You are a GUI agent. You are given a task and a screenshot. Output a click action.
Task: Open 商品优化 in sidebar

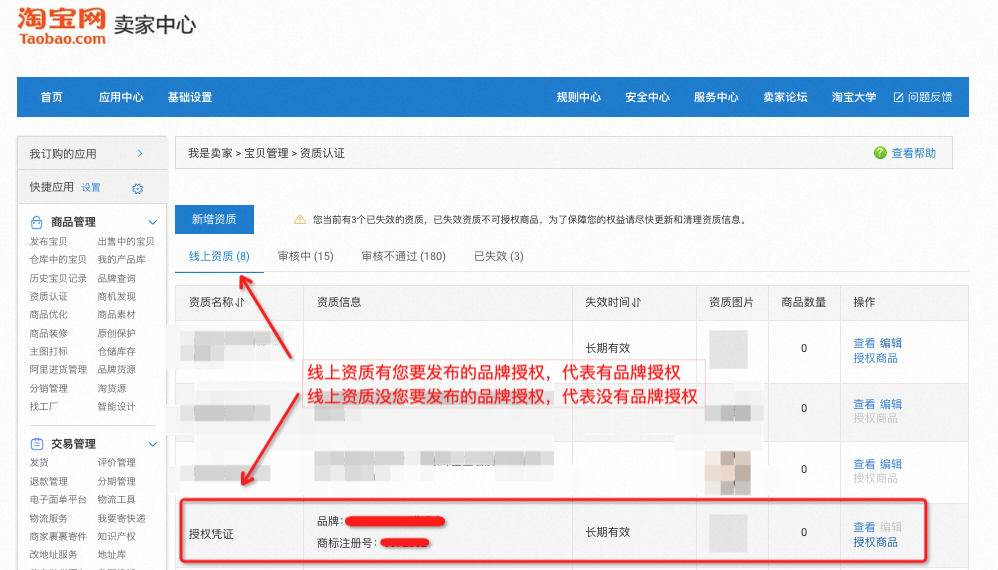48,314
